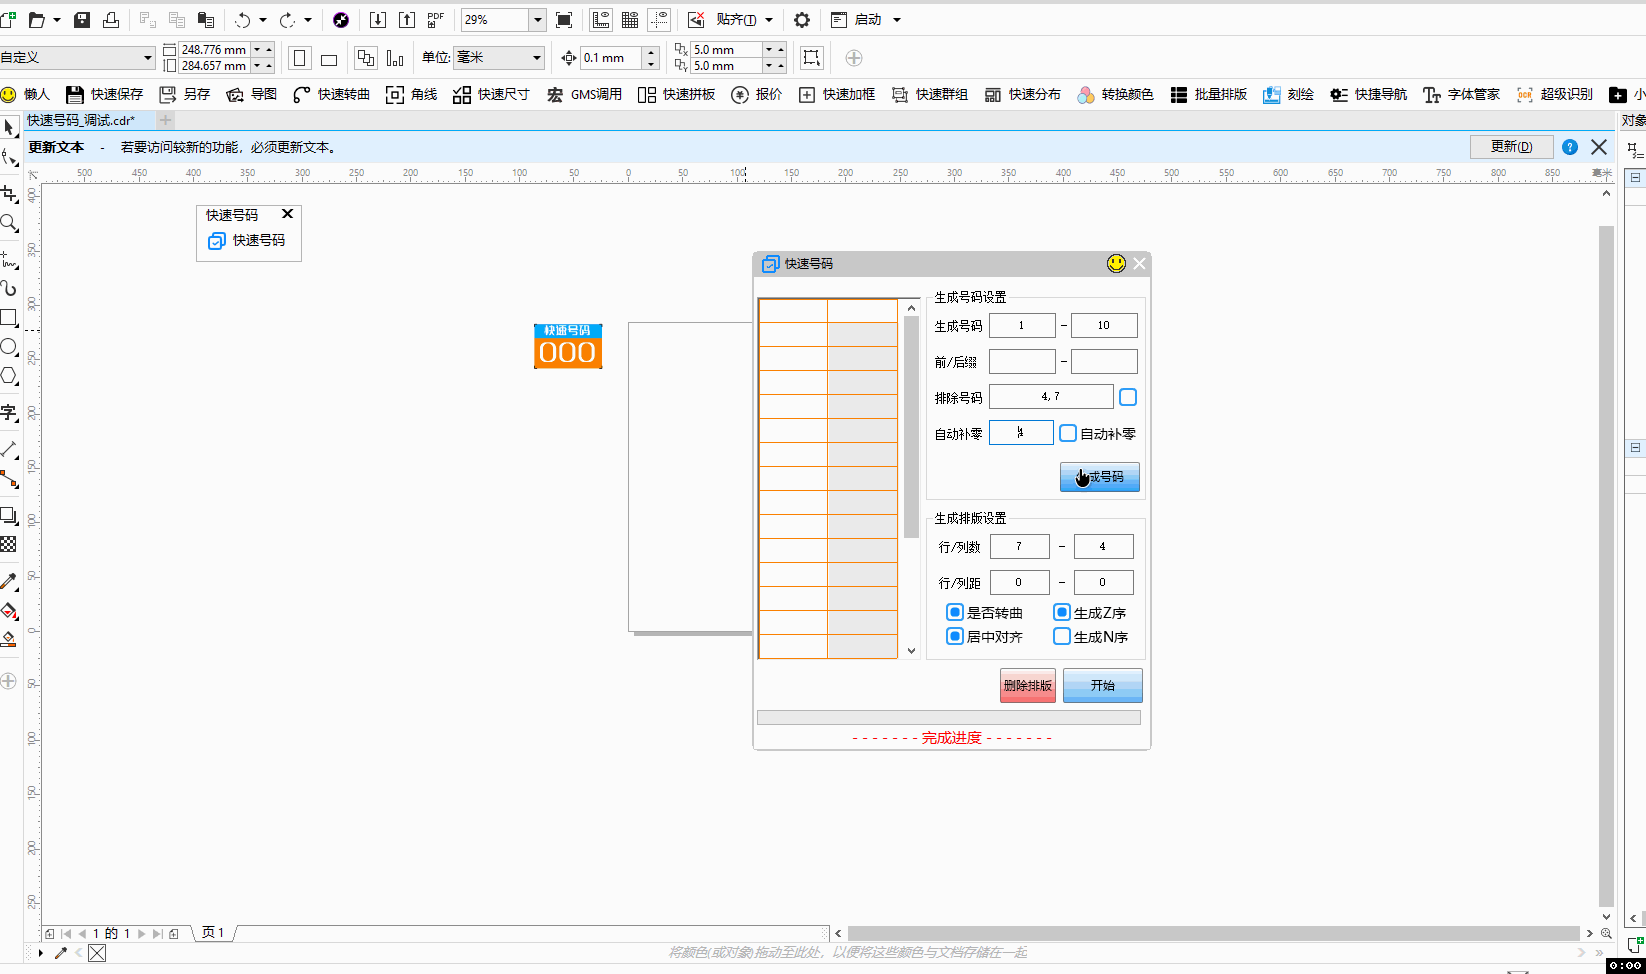Image resolution: width=1646 pixels, height=974 pixels.
Task: Click 报价 plugin menu item
Action: pos(757,94)
